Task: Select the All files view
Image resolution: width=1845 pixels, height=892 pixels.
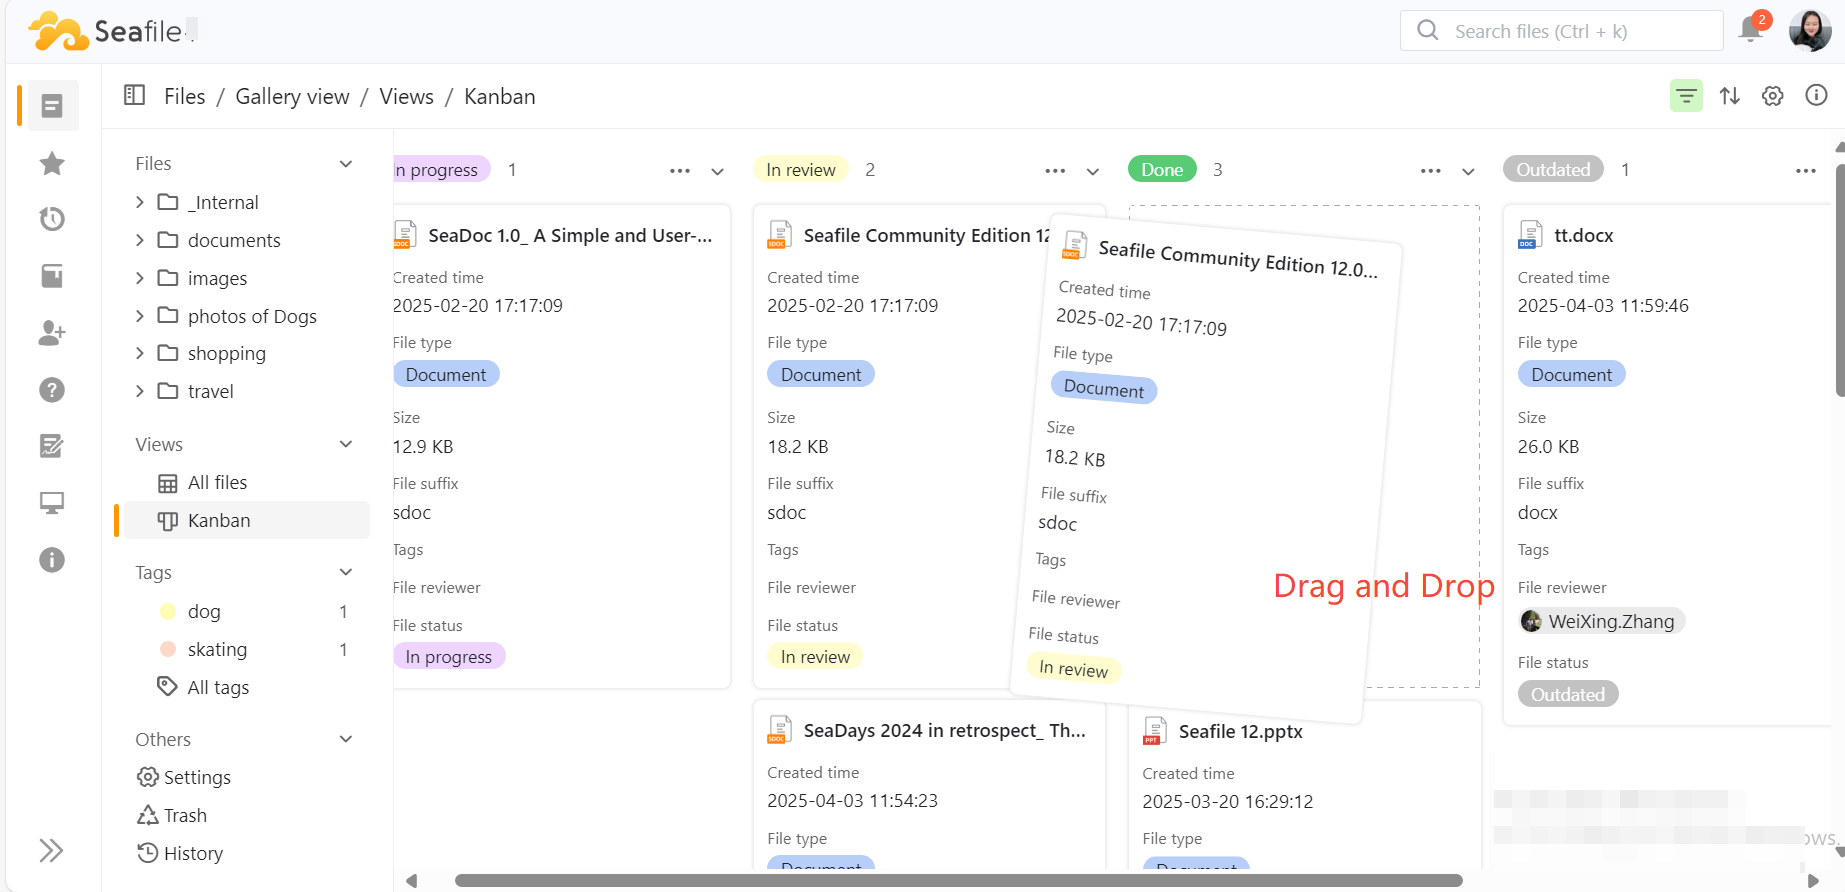Action: (x=217, y=483)
